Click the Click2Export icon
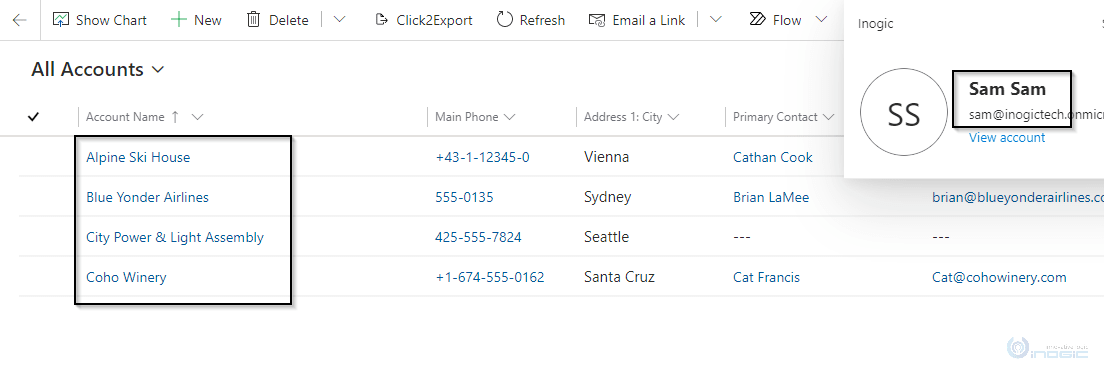1104x373 pixels. [x=382, y=20]
